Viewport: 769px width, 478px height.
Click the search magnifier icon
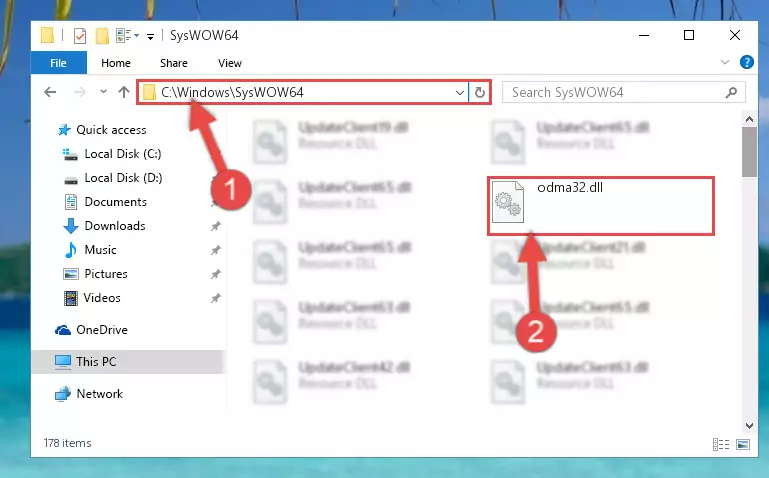(x=731, y=92)
